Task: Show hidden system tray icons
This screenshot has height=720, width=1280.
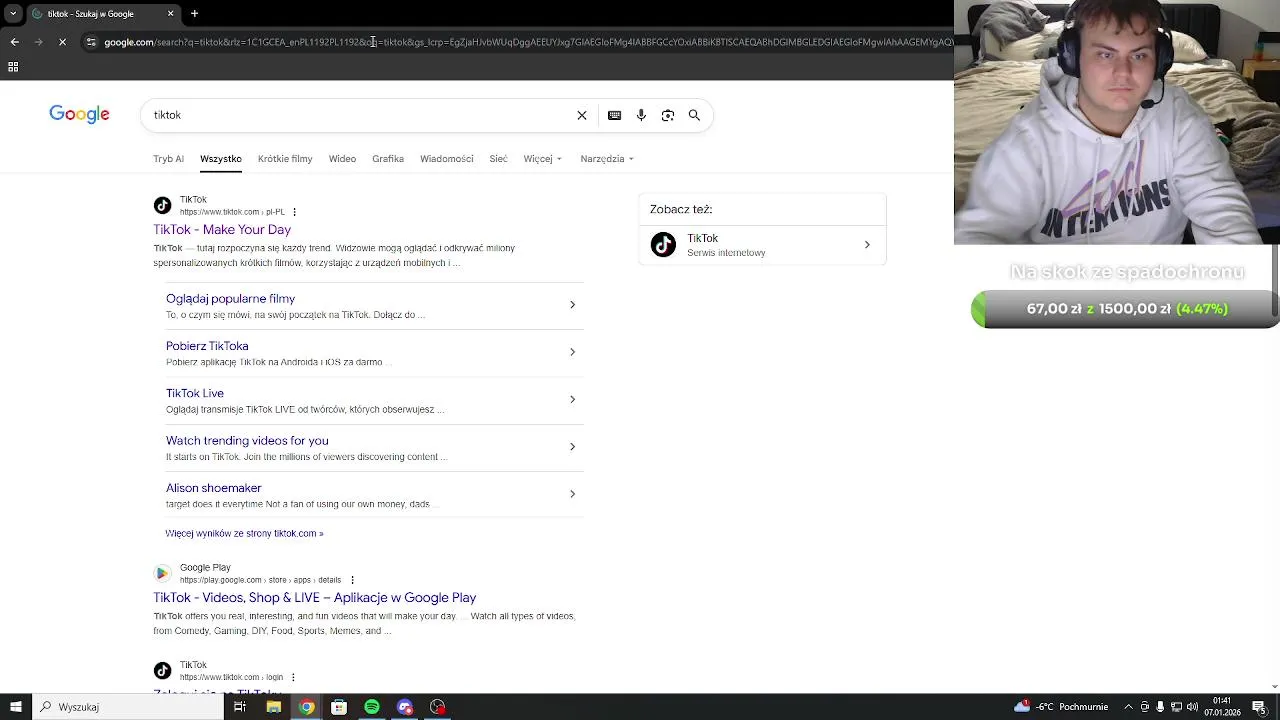Action: coord(1129,707)
